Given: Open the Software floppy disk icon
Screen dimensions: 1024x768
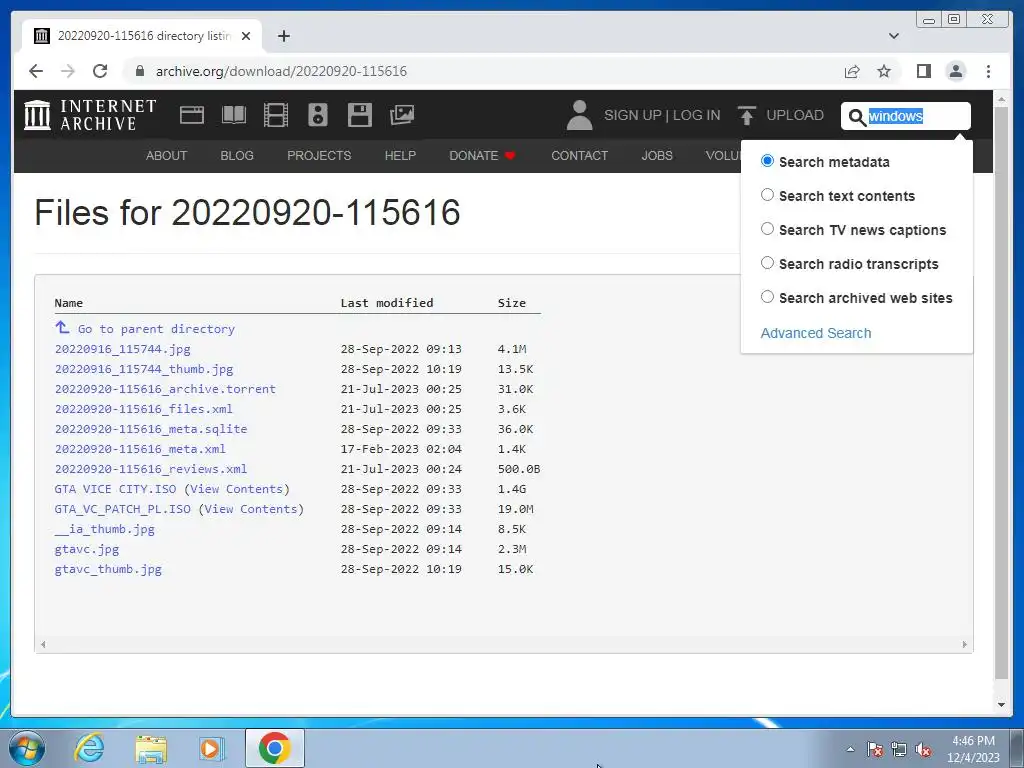Looking at the screenshot, I should [x=360, y=115].
